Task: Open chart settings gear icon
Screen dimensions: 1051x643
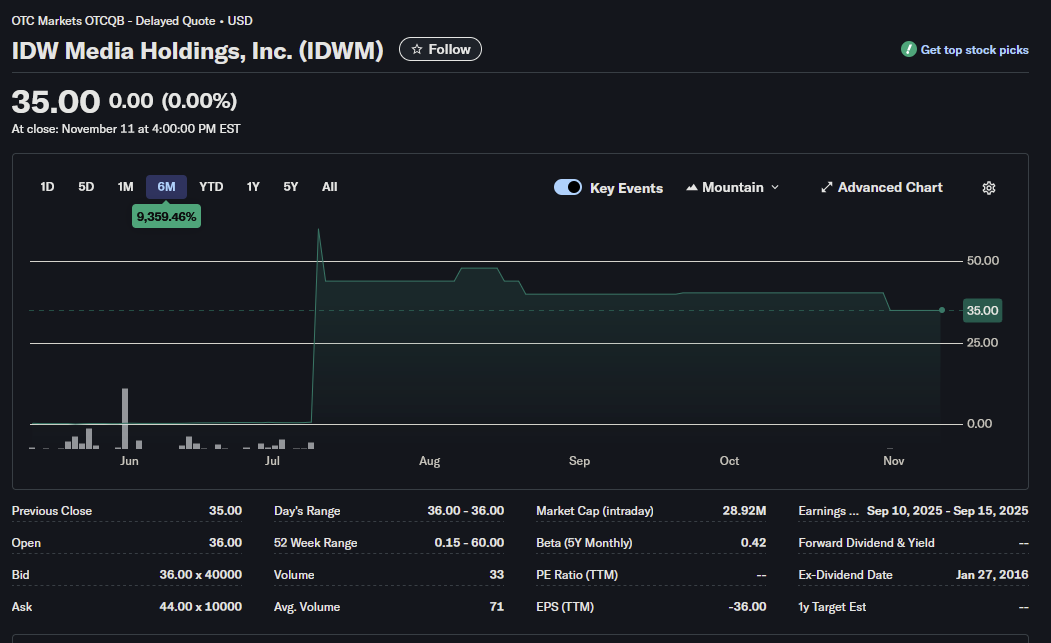Action: [x=989, y=188]
